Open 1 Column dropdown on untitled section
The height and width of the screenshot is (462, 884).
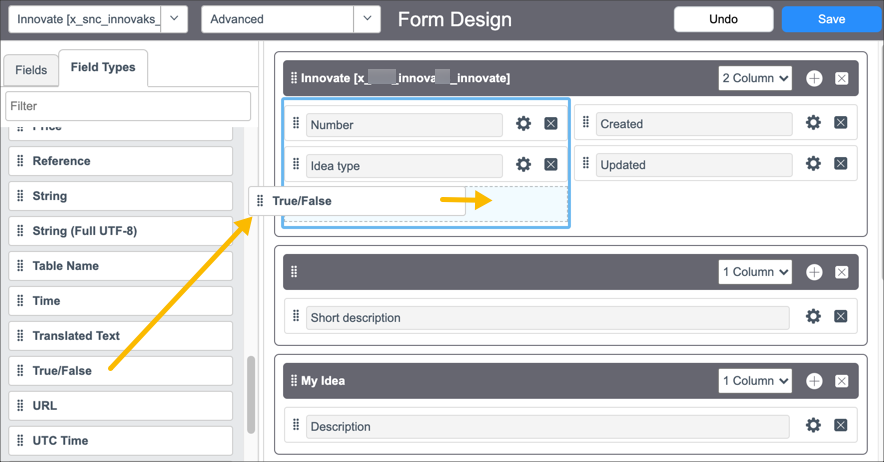(x=755, y=272)
